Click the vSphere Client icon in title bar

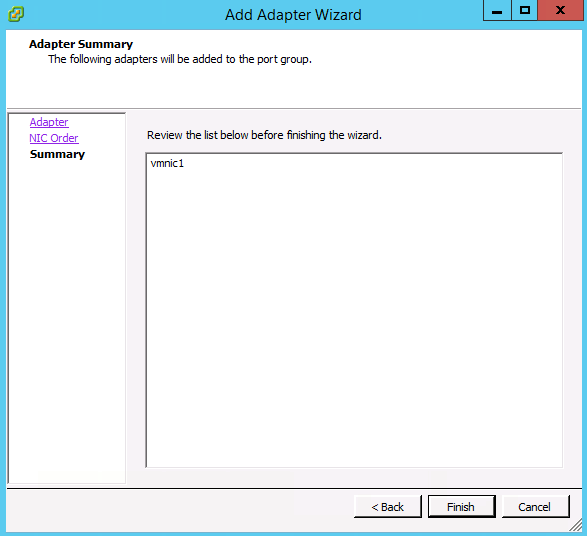coord(16,14)
